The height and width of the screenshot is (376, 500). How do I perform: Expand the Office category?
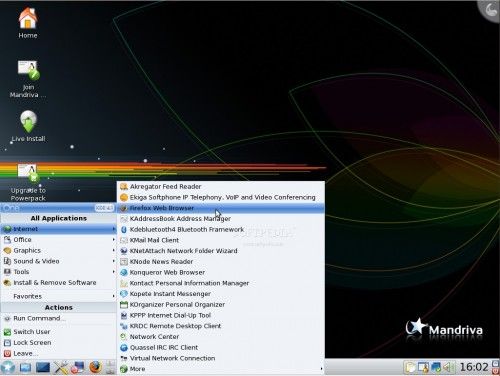pyautogui.click(x=59, y=240)
